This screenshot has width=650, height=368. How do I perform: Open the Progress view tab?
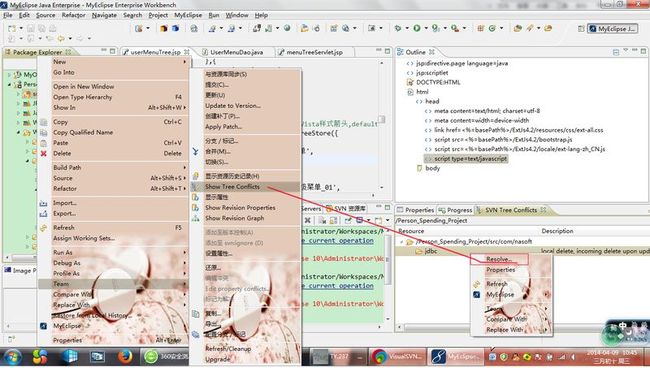[x=455, y=210]
